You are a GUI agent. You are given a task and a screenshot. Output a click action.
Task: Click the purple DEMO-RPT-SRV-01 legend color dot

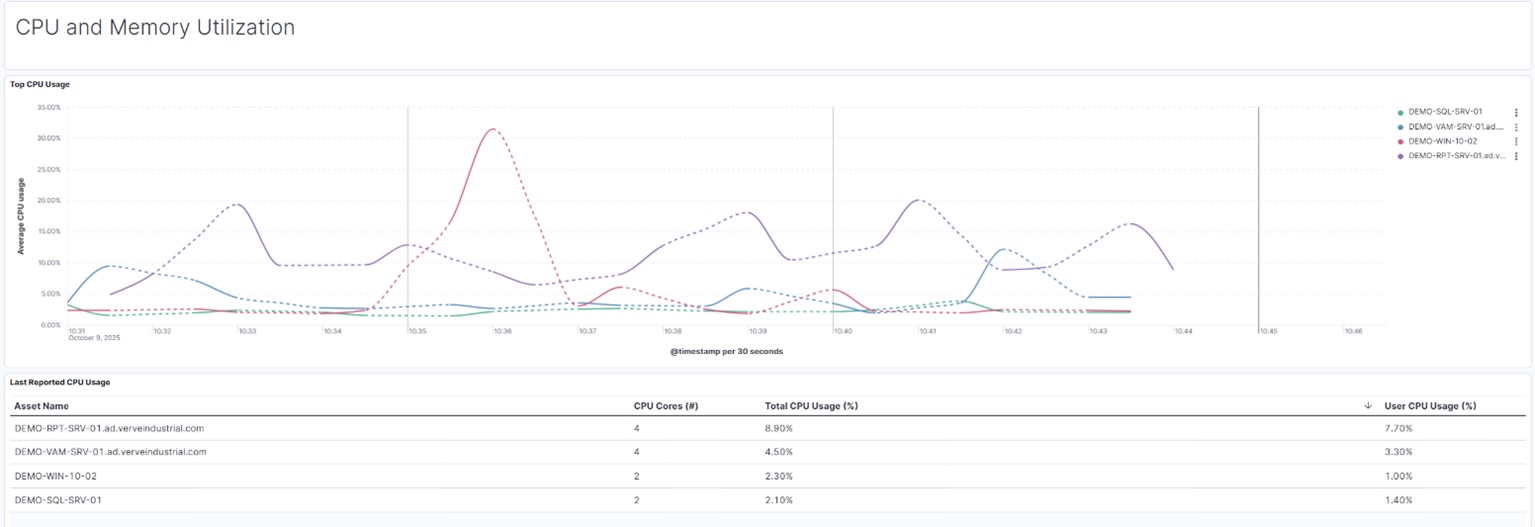(x=1400, y=156)
